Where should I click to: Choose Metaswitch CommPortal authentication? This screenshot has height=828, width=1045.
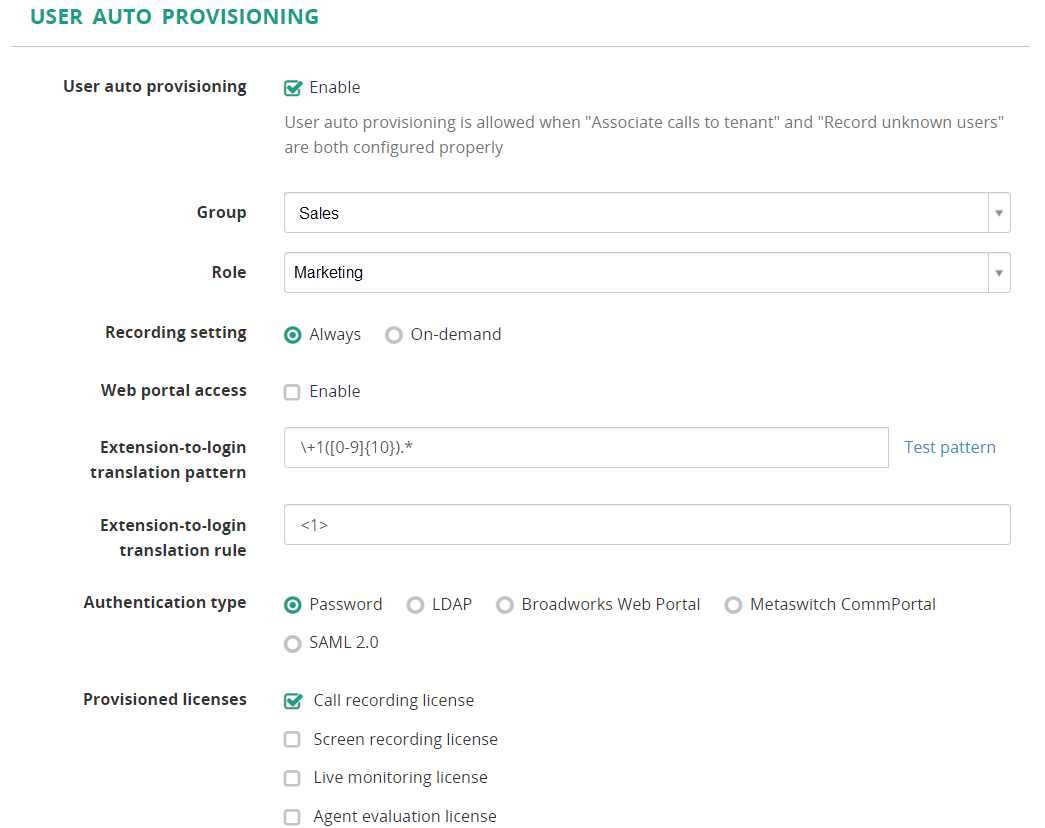point(733,605)
